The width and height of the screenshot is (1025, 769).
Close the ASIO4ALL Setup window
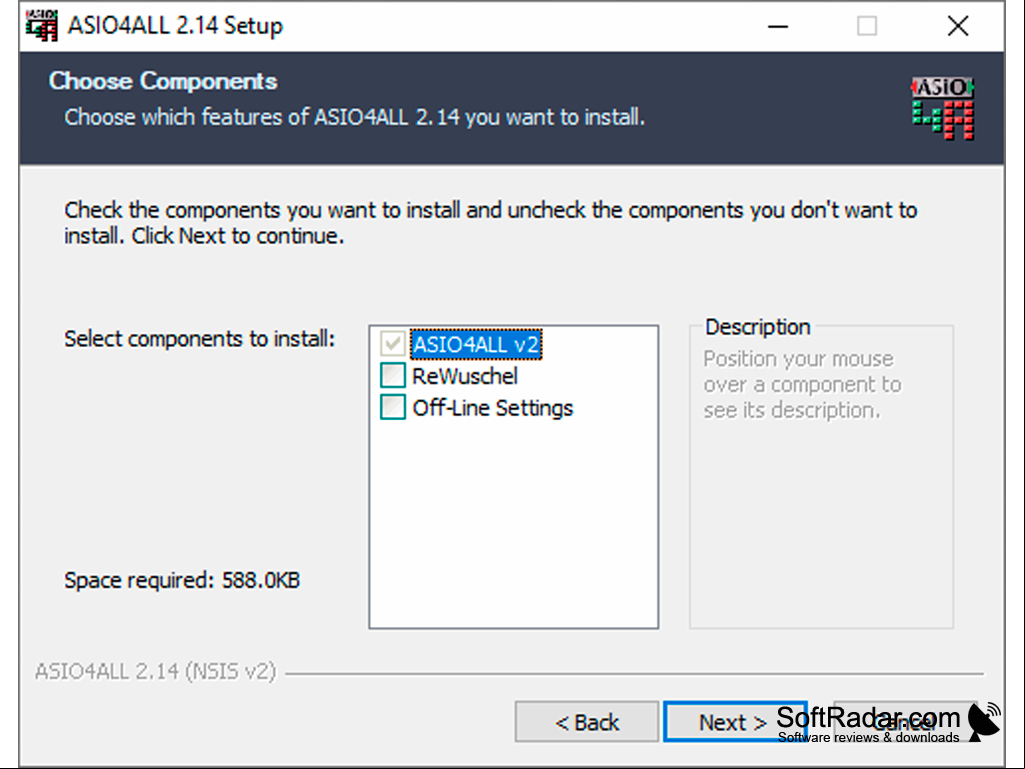(958, 26)
